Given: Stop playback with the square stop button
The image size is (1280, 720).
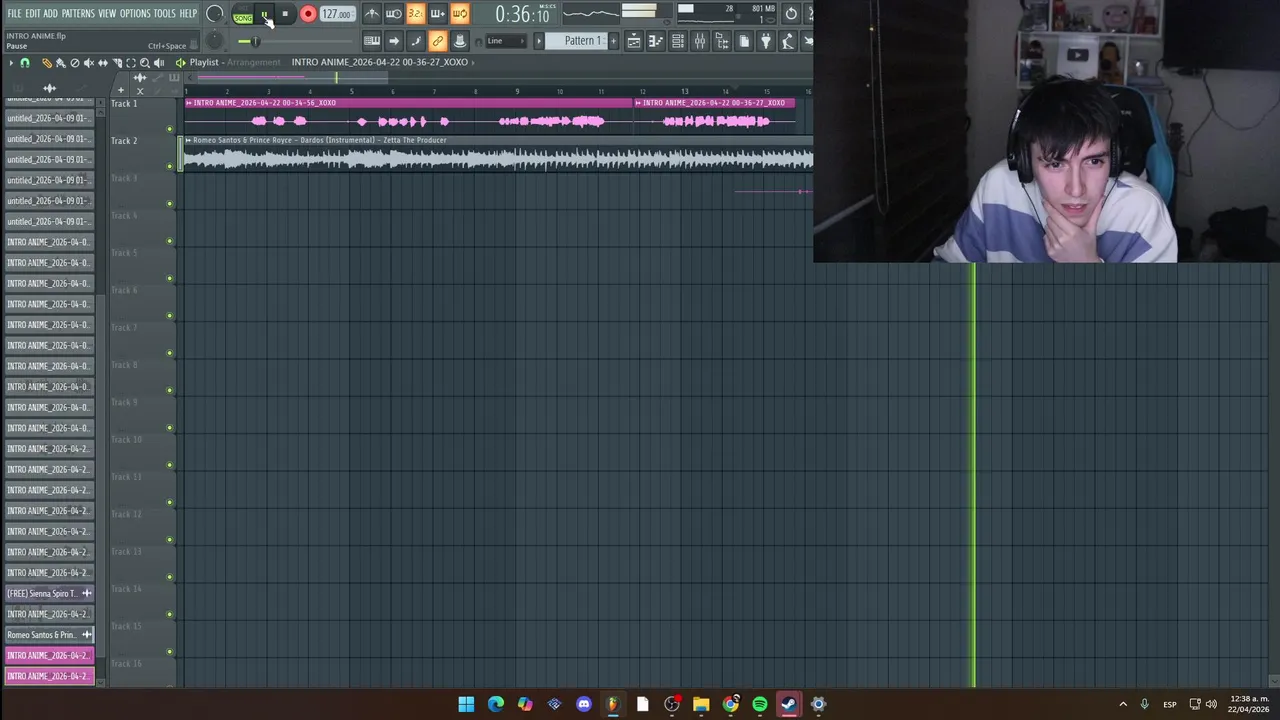Looking at the screenshot, I should pos(285,14).
